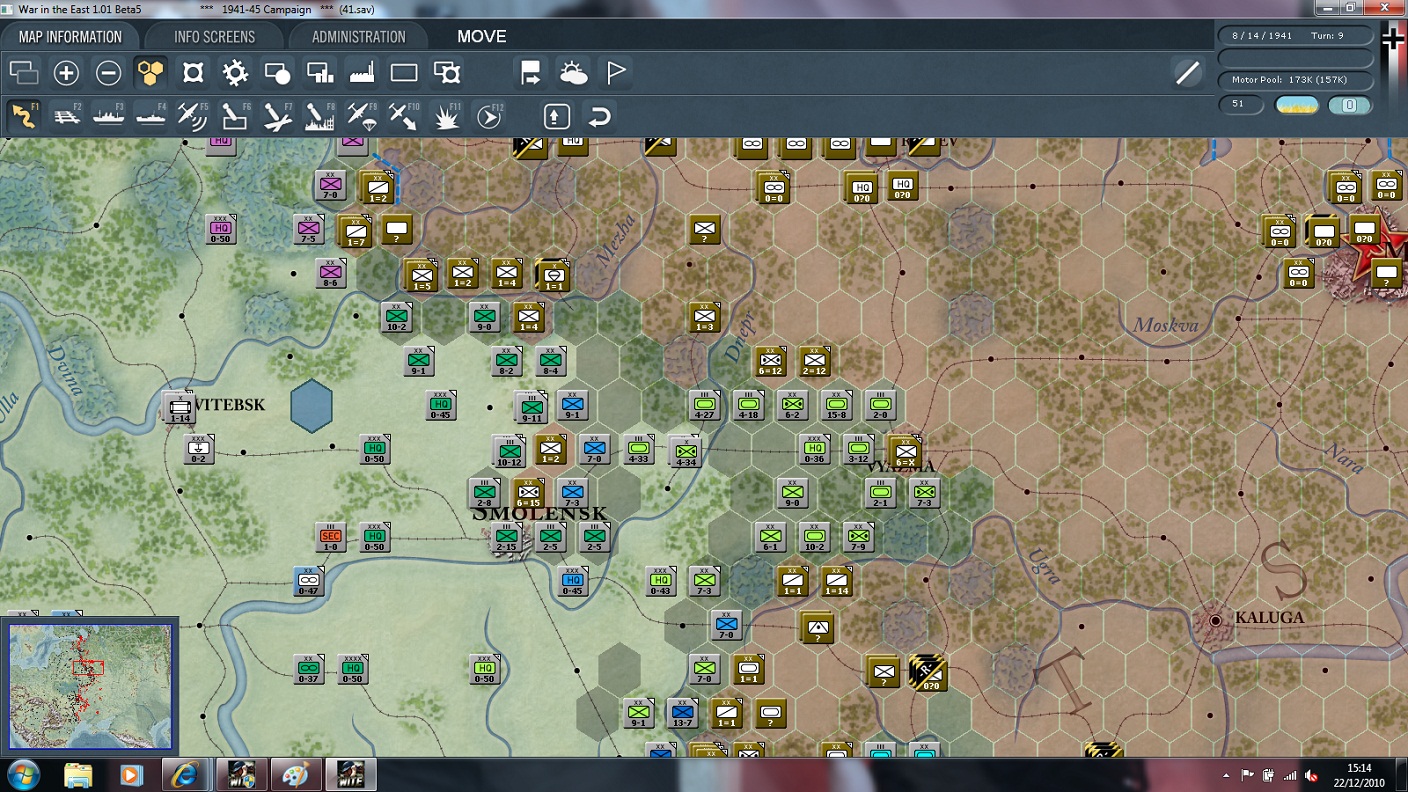Screen dimensions: 1408x792
Task: Click the gear icon in map toolbar
Action: click(x=235, y=73)
